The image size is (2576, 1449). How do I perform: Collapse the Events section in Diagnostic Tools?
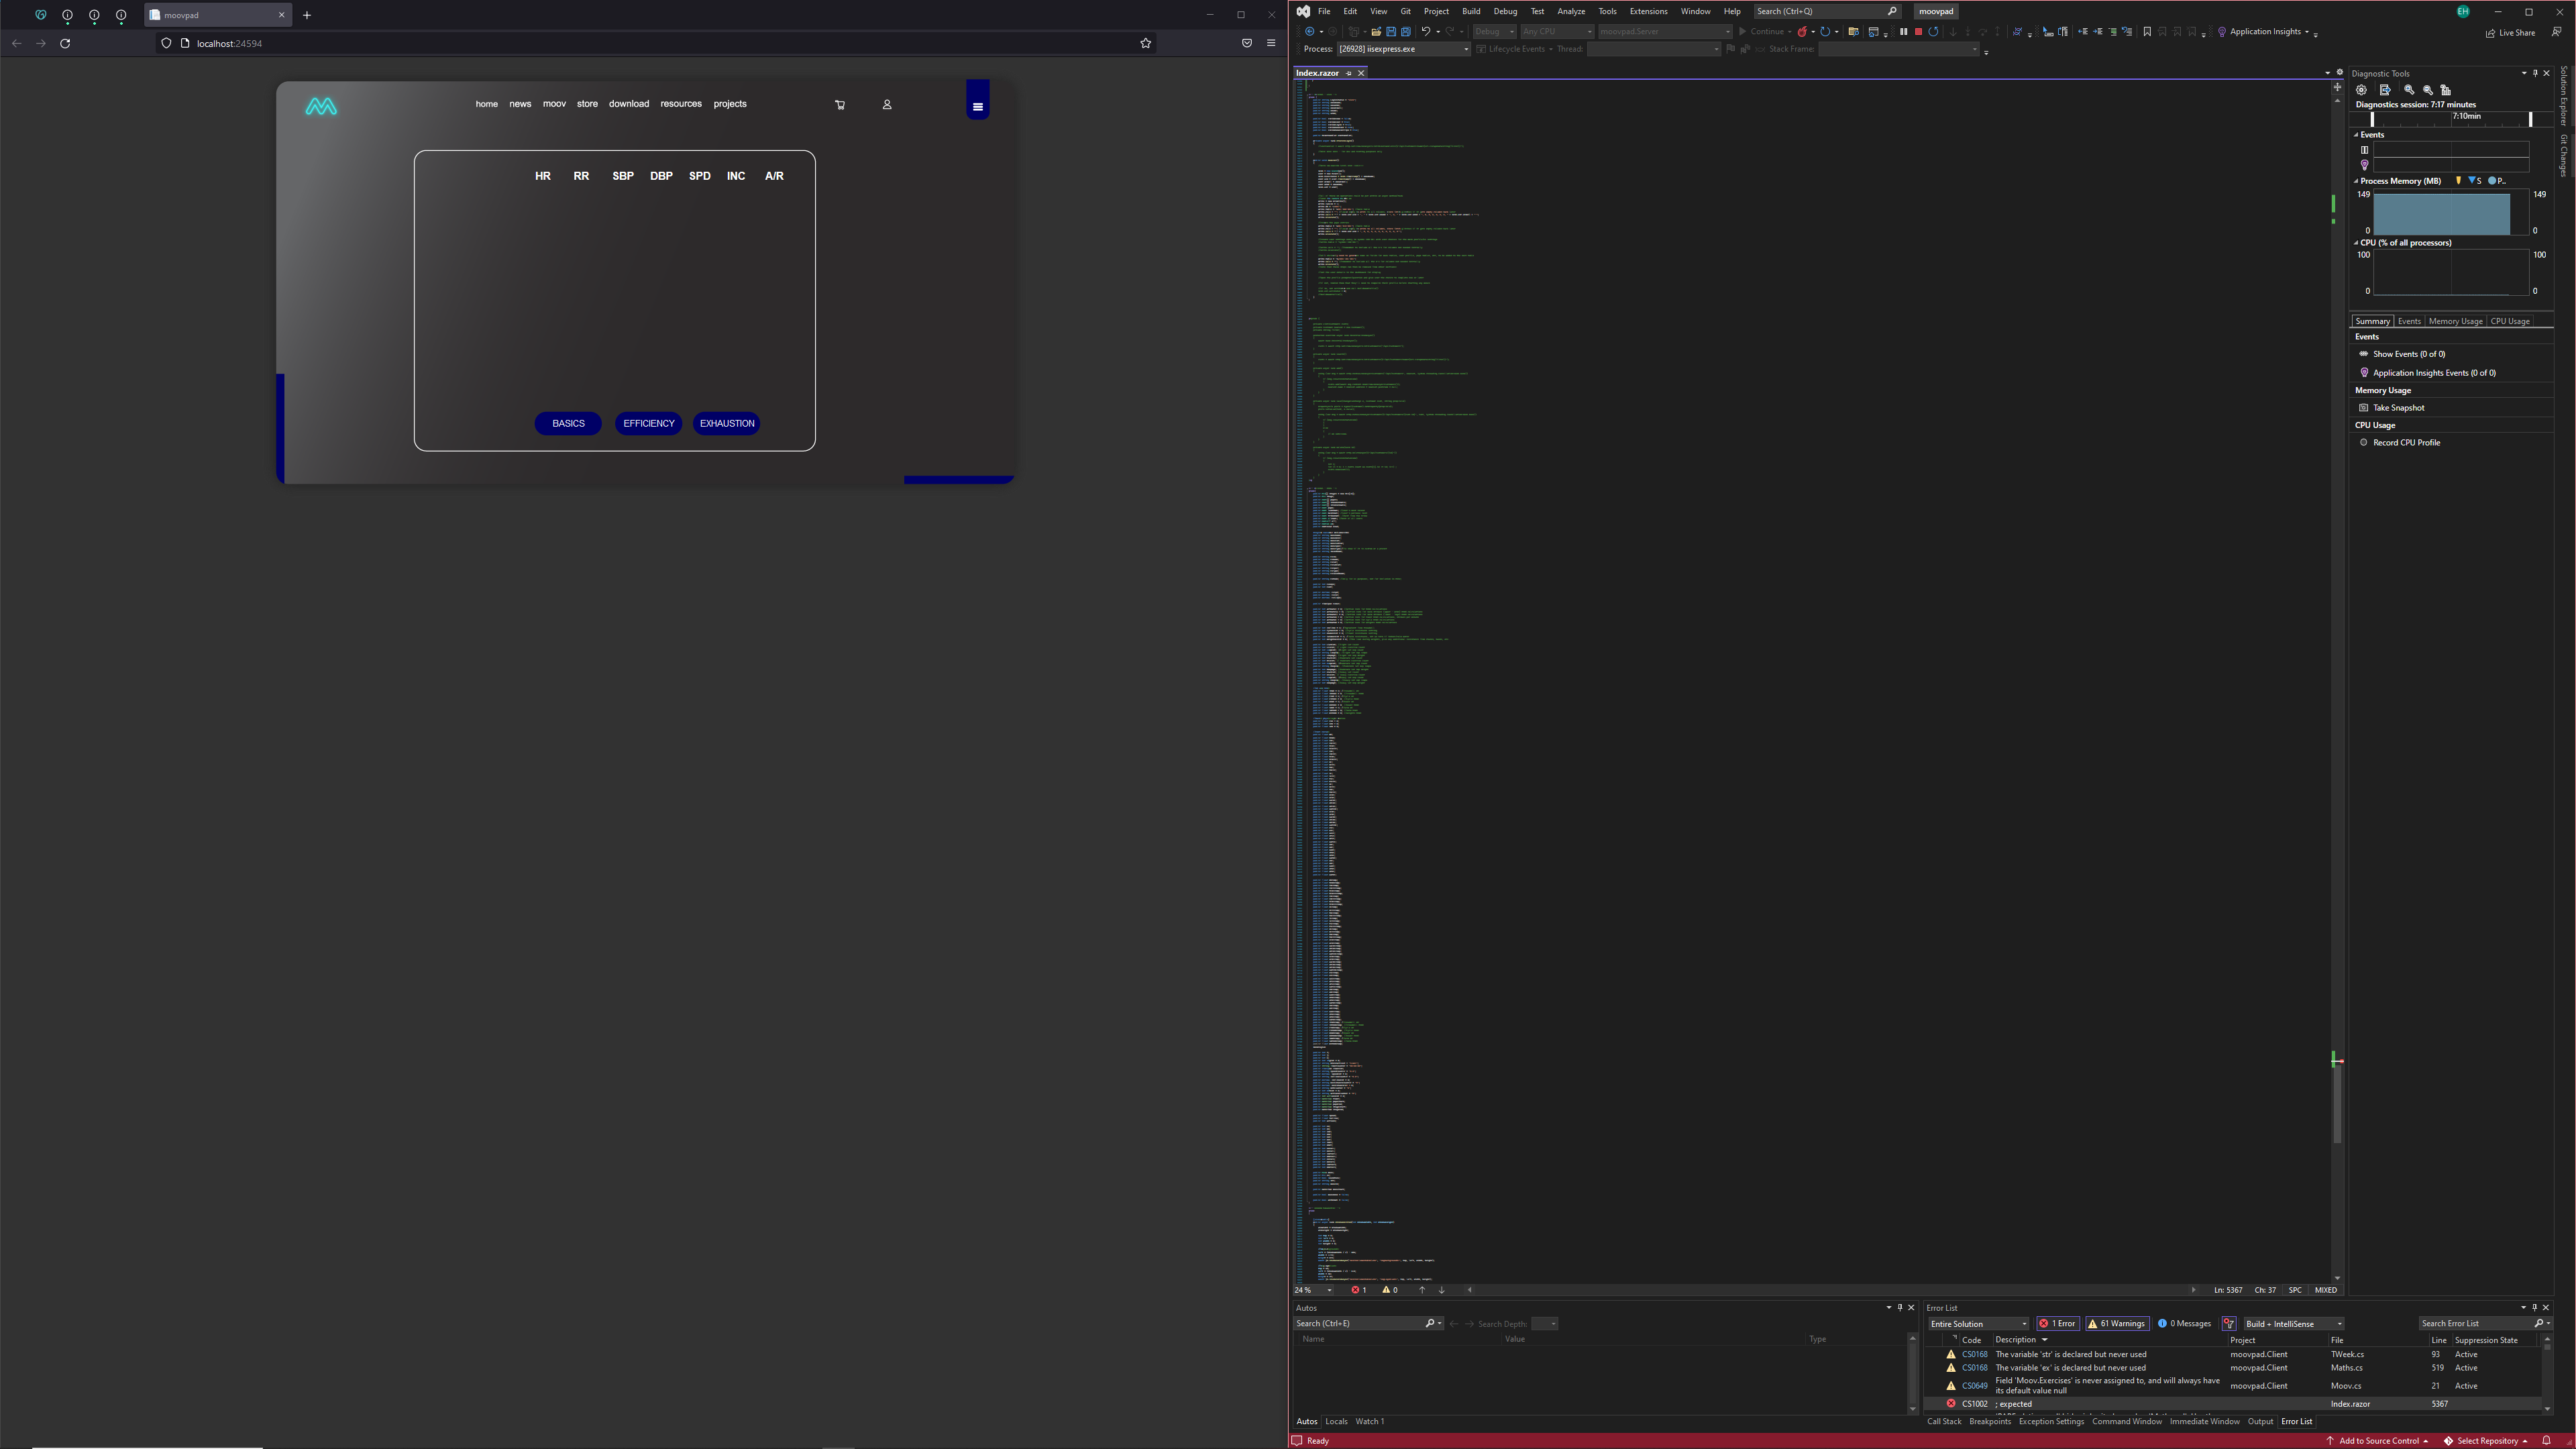pos(2357,135)
